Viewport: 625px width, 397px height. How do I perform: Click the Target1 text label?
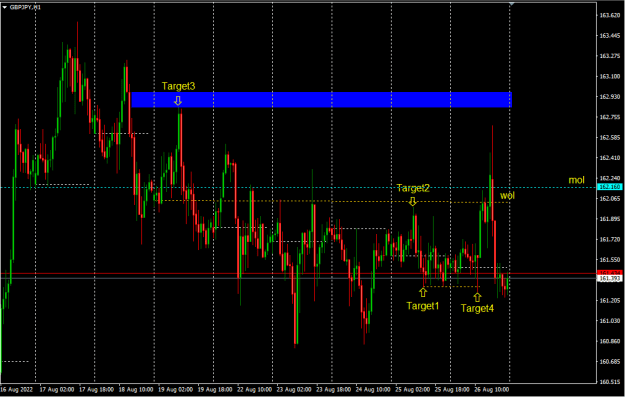(423, 306)
